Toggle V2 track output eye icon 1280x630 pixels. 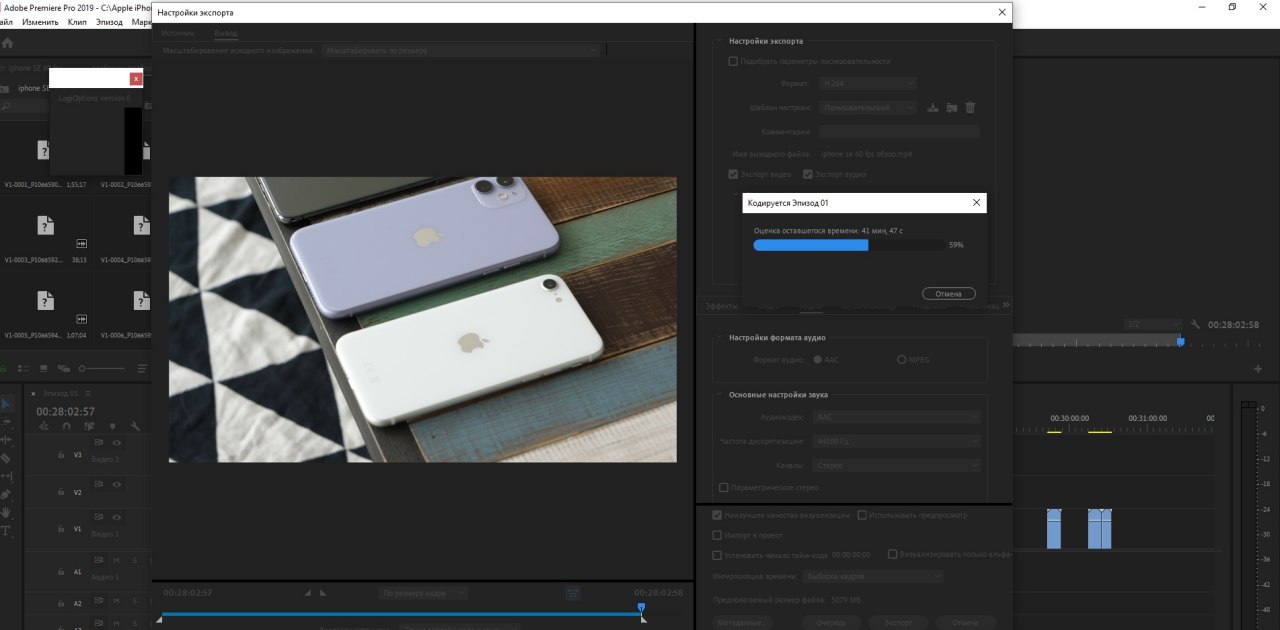(117, 484)
